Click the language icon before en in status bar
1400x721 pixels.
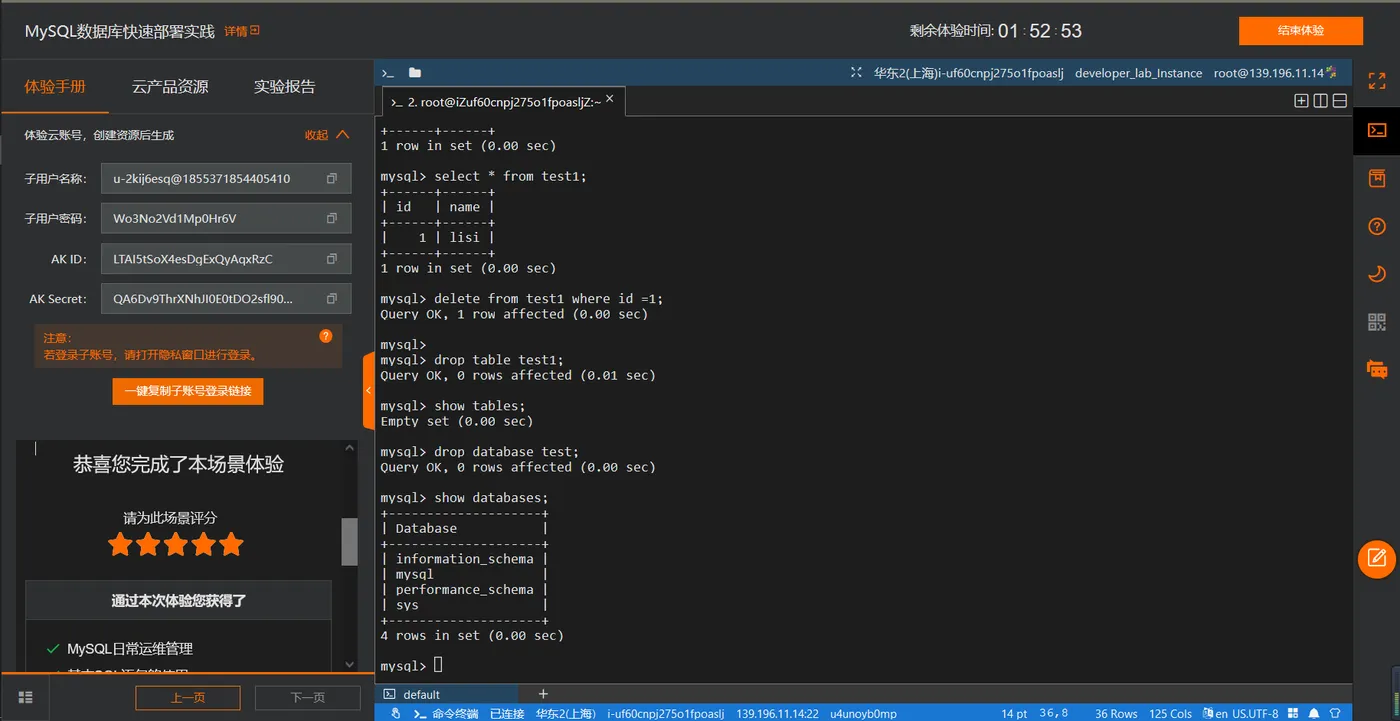[1208, 713]
